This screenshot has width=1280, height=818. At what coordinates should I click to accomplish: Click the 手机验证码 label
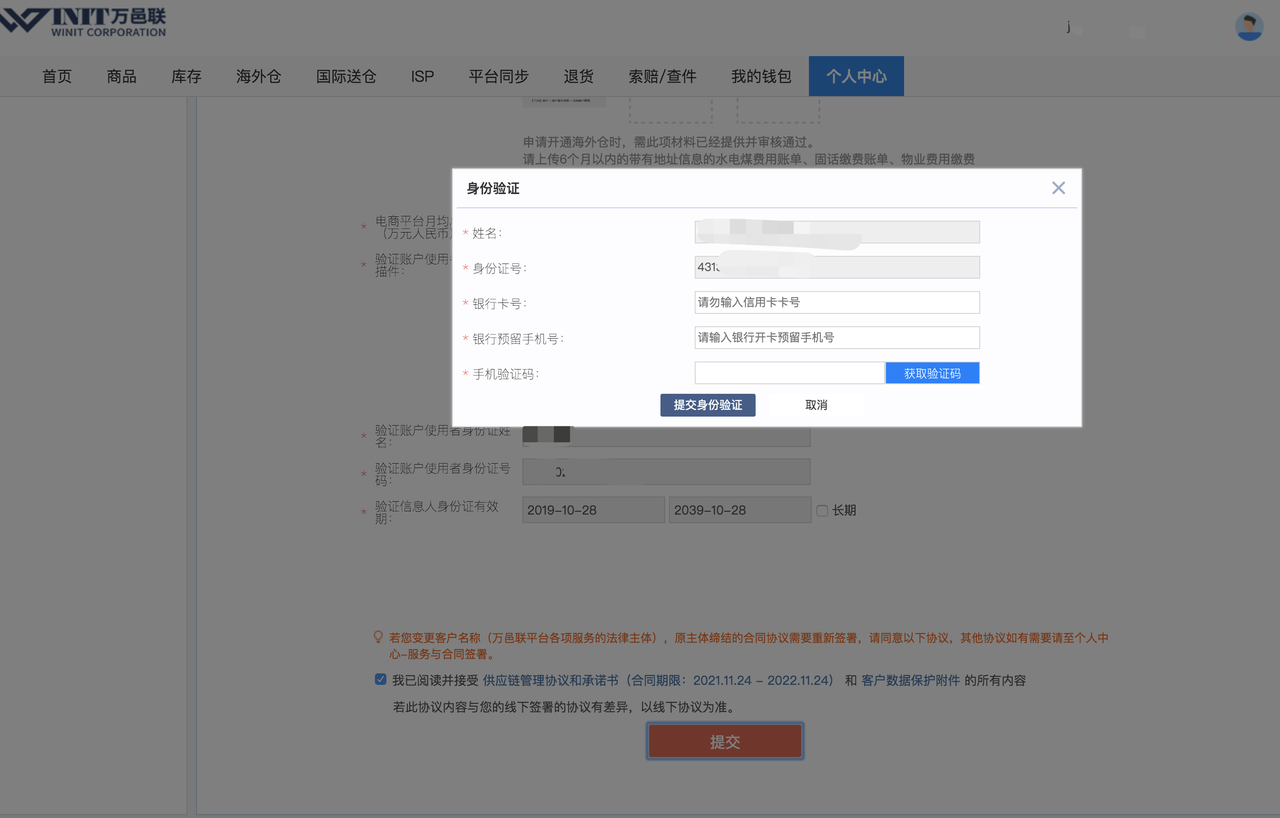506,374
